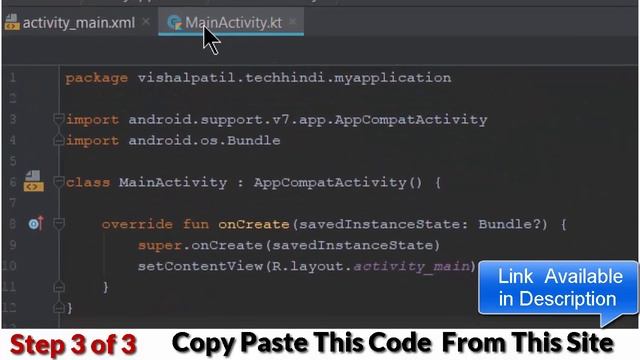Click android.os.Bundle import text

point(204,140)
